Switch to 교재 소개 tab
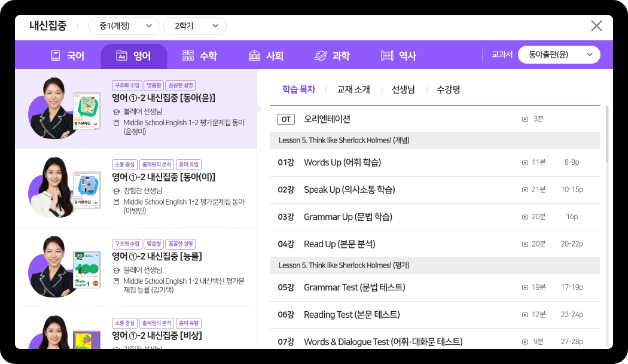628x364 pixels. (x=353, y=89)
